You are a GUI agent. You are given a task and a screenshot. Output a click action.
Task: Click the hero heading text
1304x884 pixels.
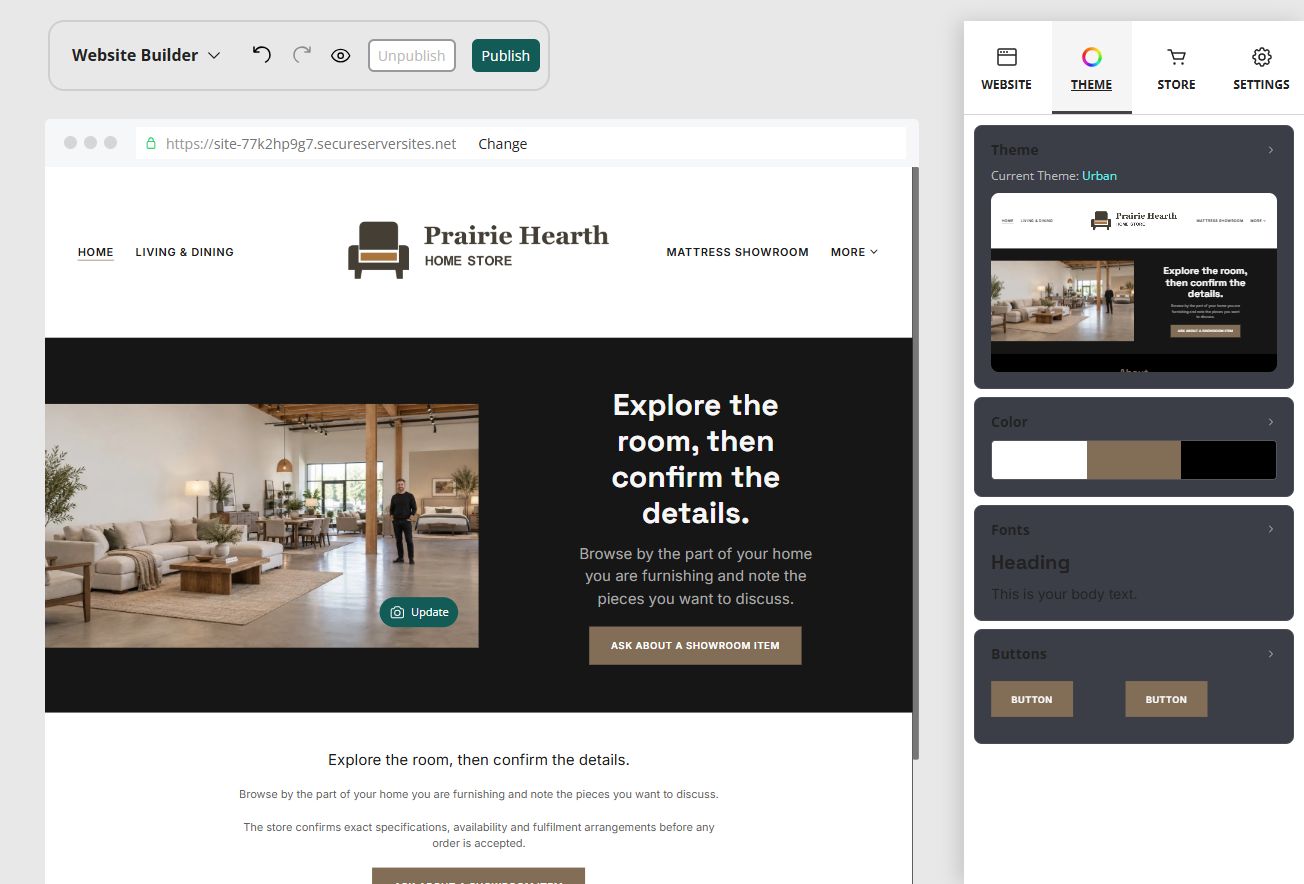(x=696, y=459)
